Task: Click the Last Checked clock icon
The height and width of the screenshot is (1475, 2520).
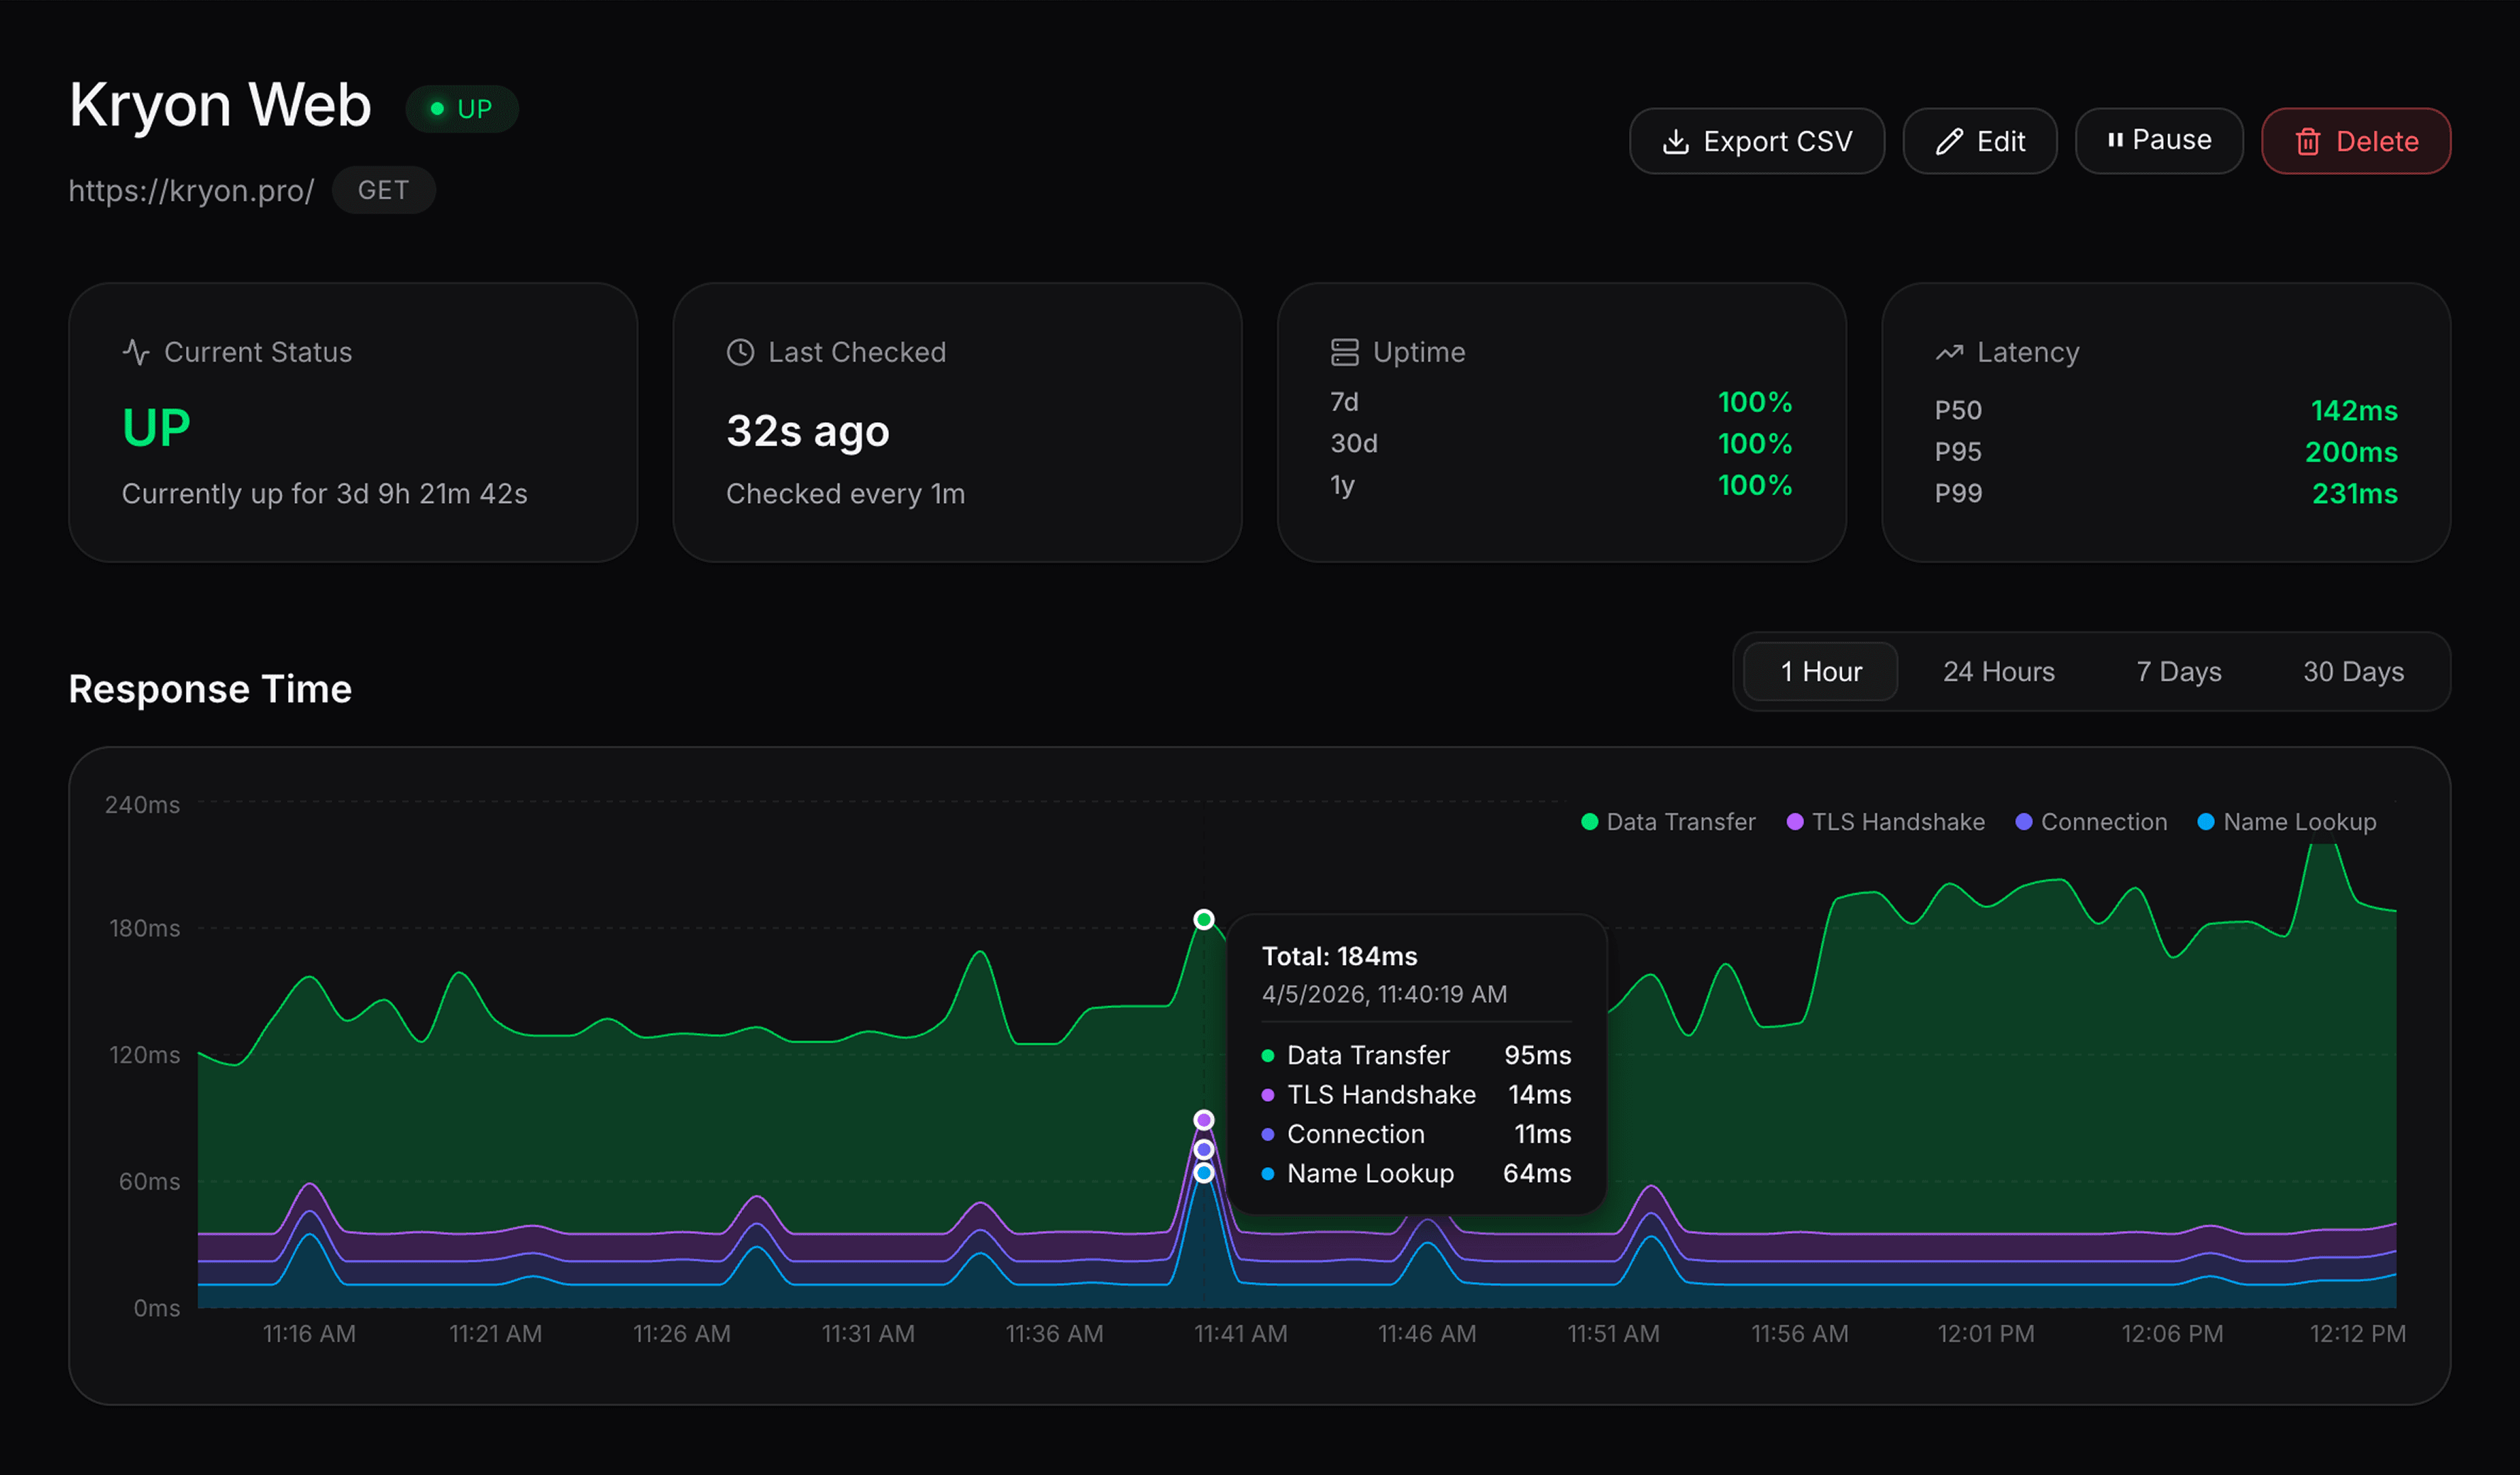Action: point(740,352)
